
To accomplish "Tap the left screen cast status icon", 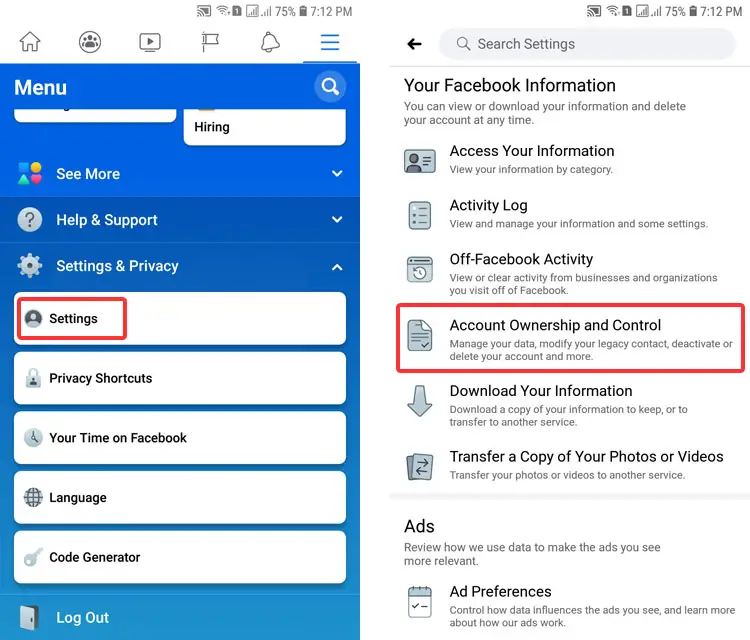I will click(204, 11).
